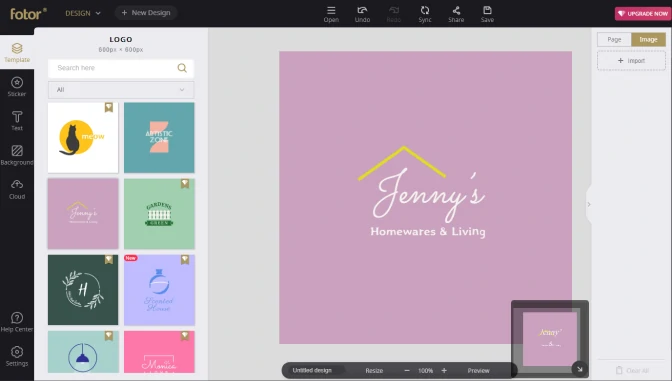Image resolution: width=672 pixels, height=381 pixels.
Task: Switch to the Image tab
Action: point(648,39)
